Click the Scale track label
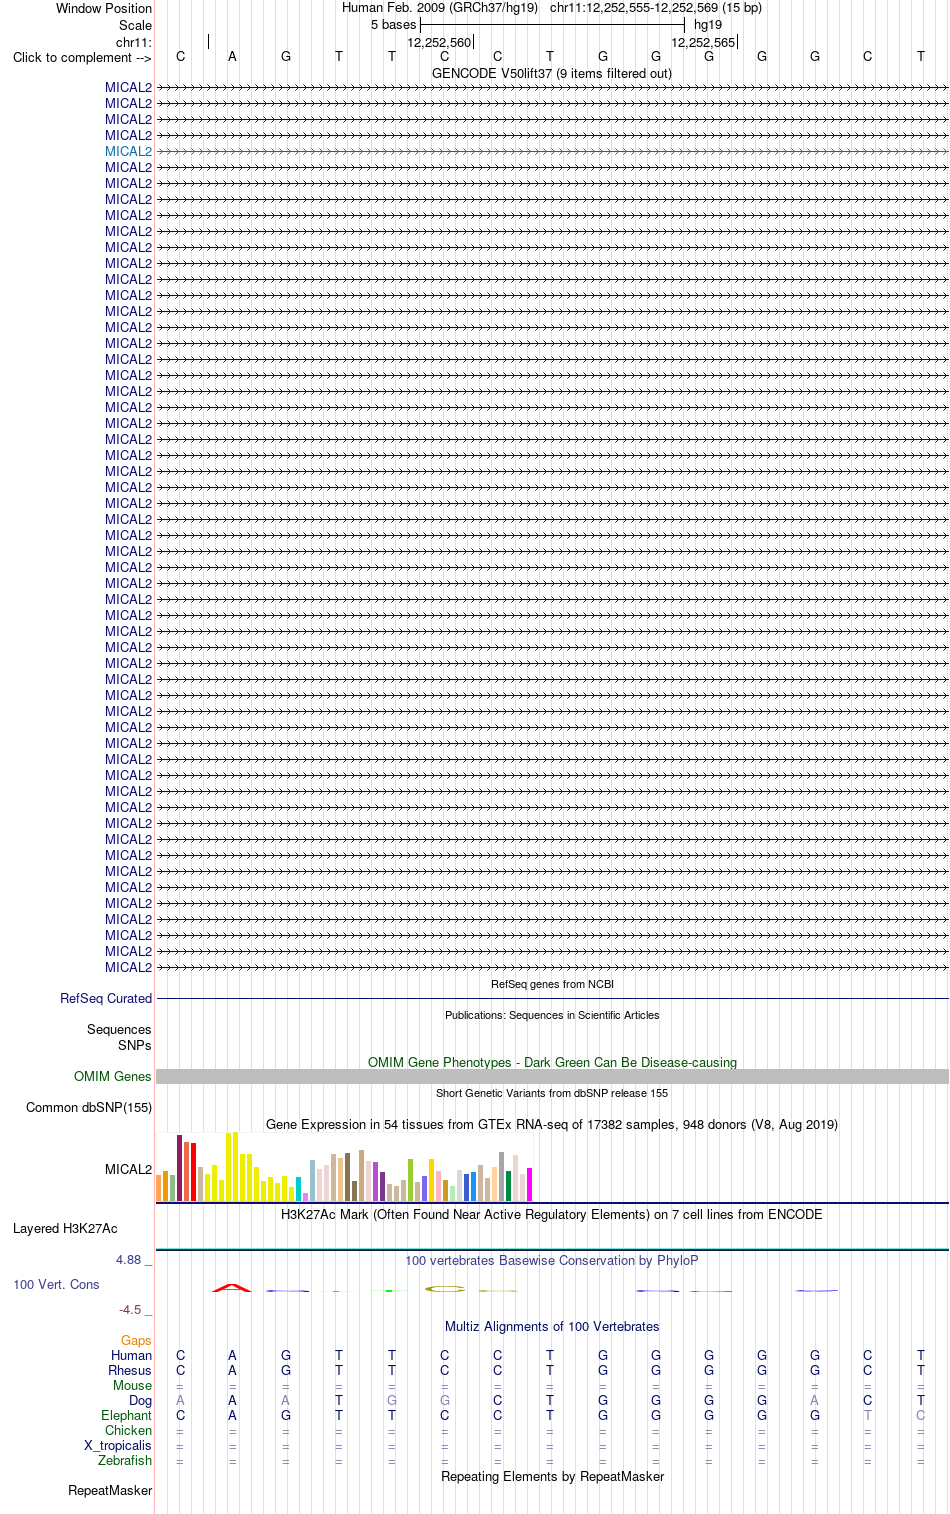The height and width of the screenshot is (1514, 950). [x=135, y=25]
